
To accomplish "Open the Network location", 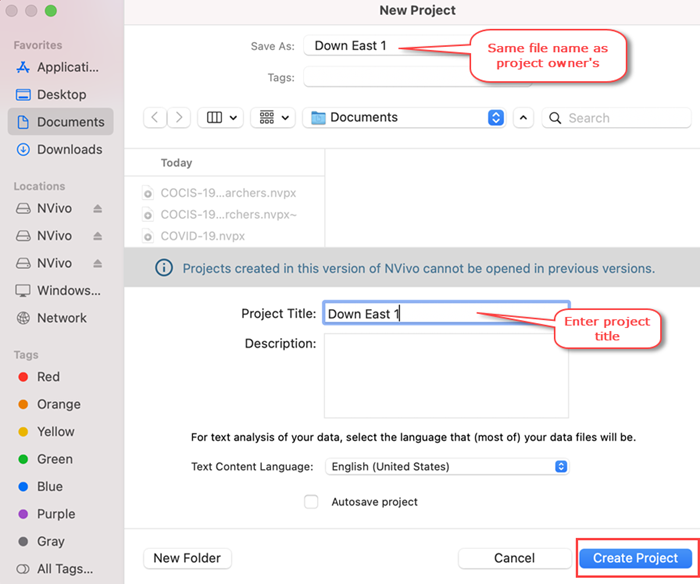I will pyautogui.click(x=51, y=318).
